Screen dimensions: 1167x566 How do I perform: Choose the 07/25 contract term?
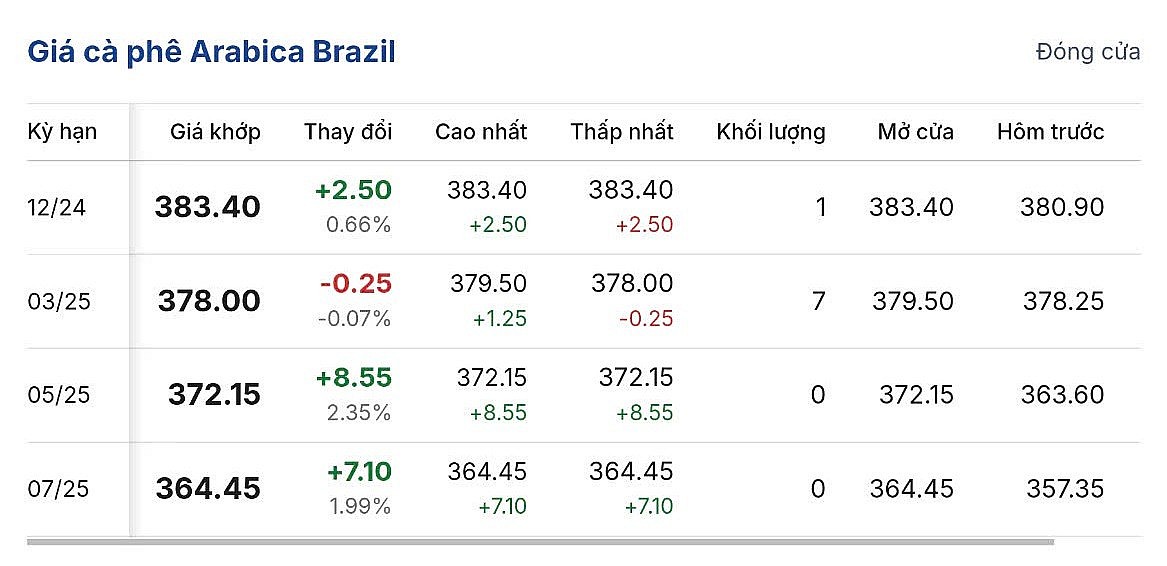pos(59,489)
